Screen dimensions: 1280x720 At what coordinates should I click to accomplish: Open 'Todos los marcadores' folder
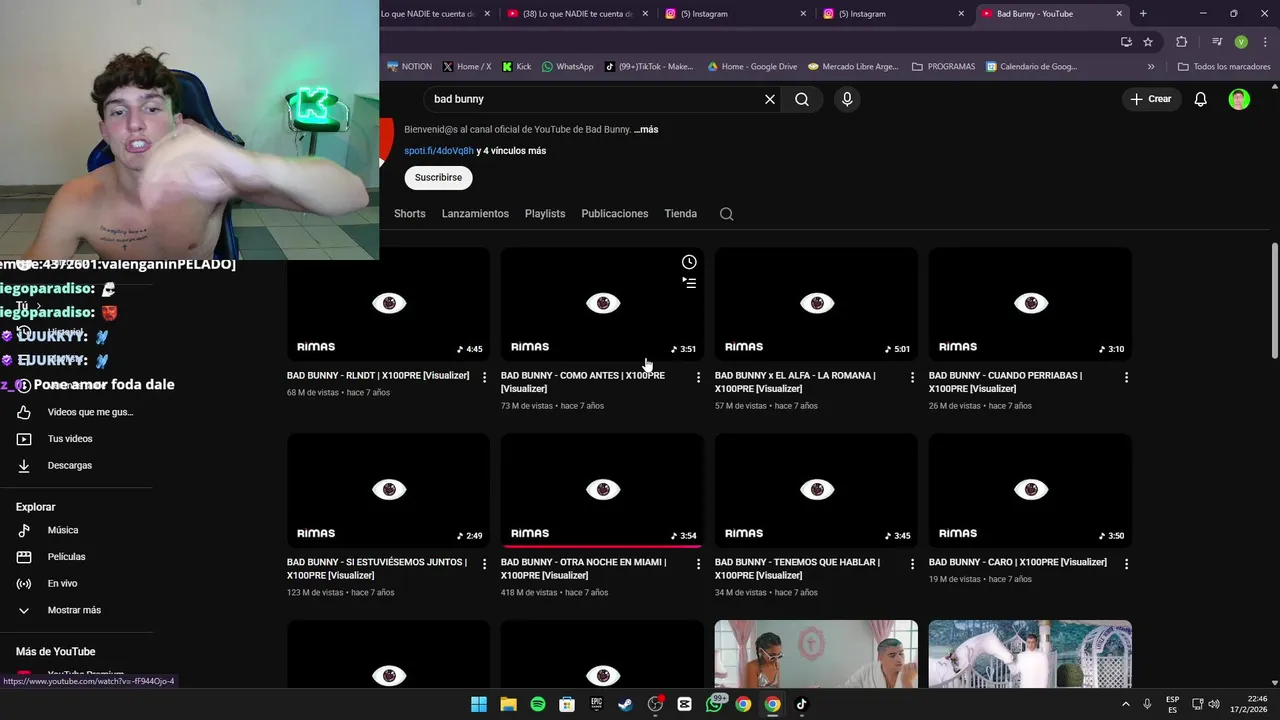click(x=1224, y=67)
